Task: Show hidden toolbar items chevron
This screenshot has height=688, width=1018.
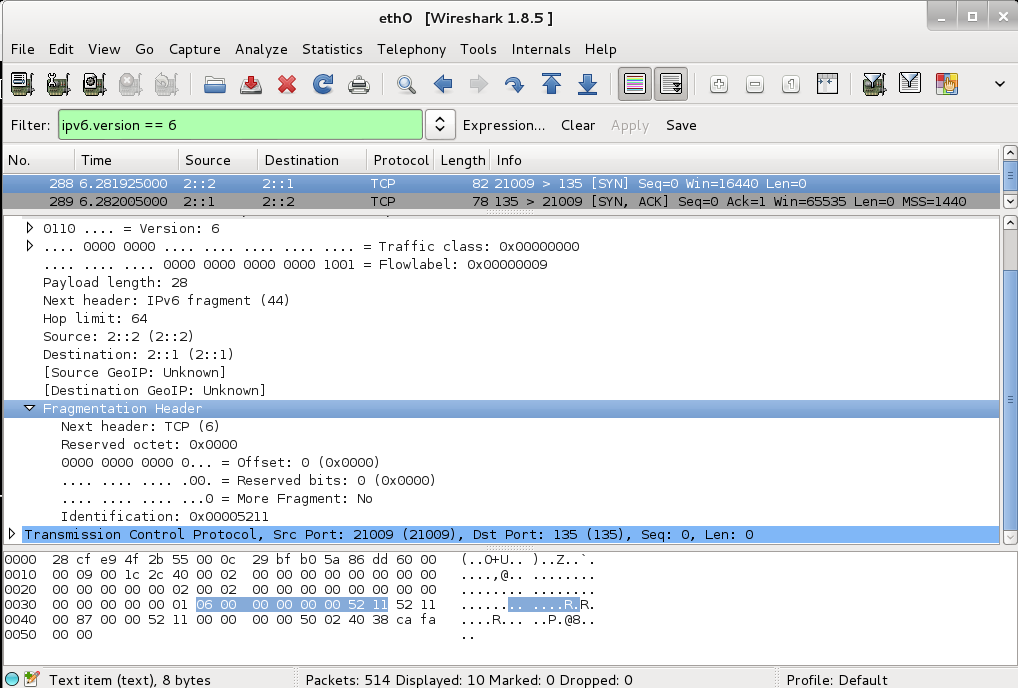Action: coord(1000,84)
